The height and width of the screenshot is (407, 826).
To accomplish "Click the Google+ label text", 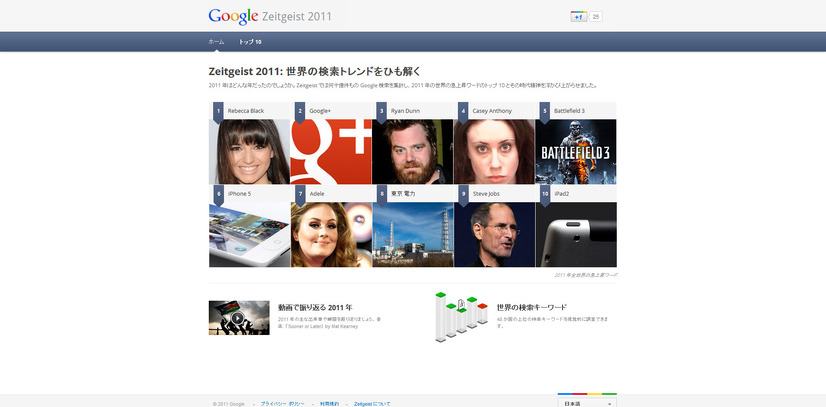I will point(320,111).
